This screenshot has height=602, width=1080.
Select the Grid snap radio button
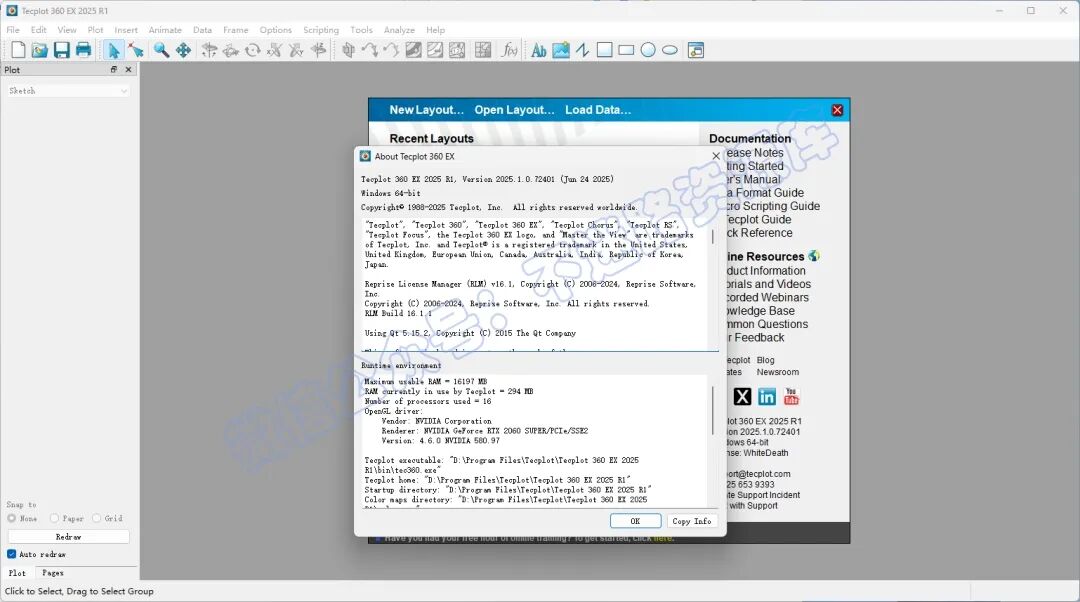pos(96,518)
